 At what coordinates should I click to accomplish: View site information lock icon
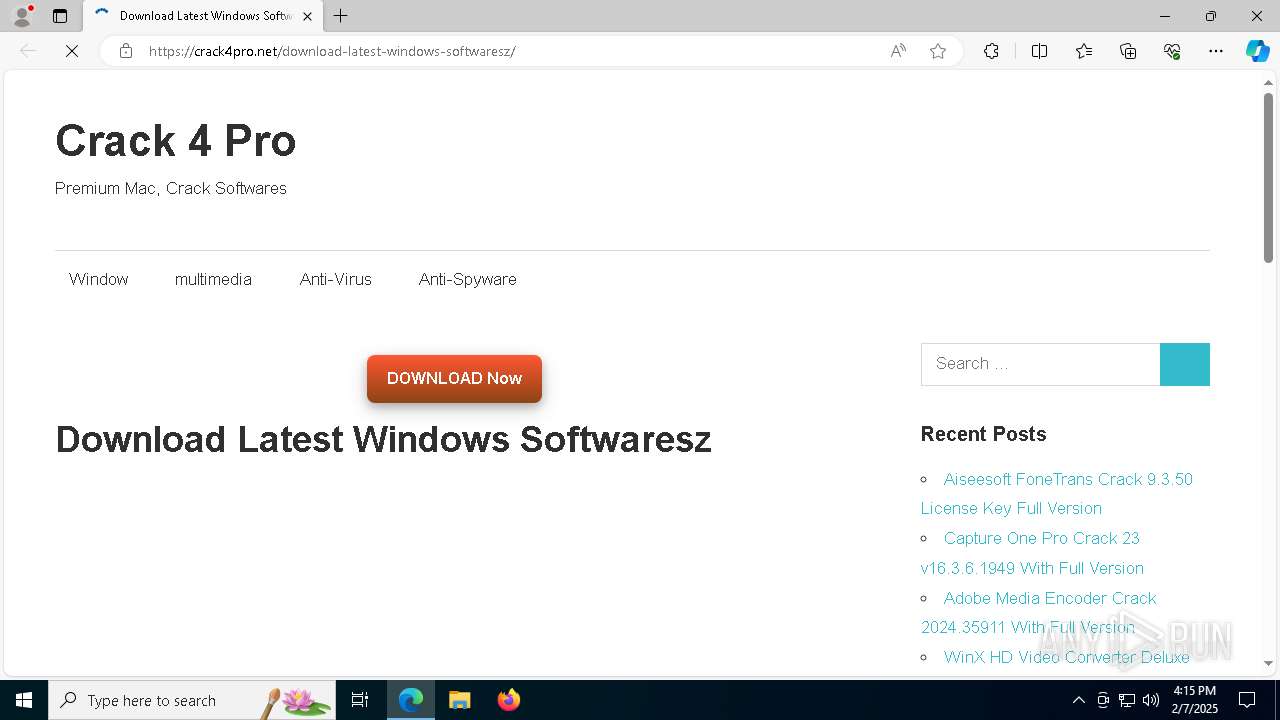pos(126,51)
